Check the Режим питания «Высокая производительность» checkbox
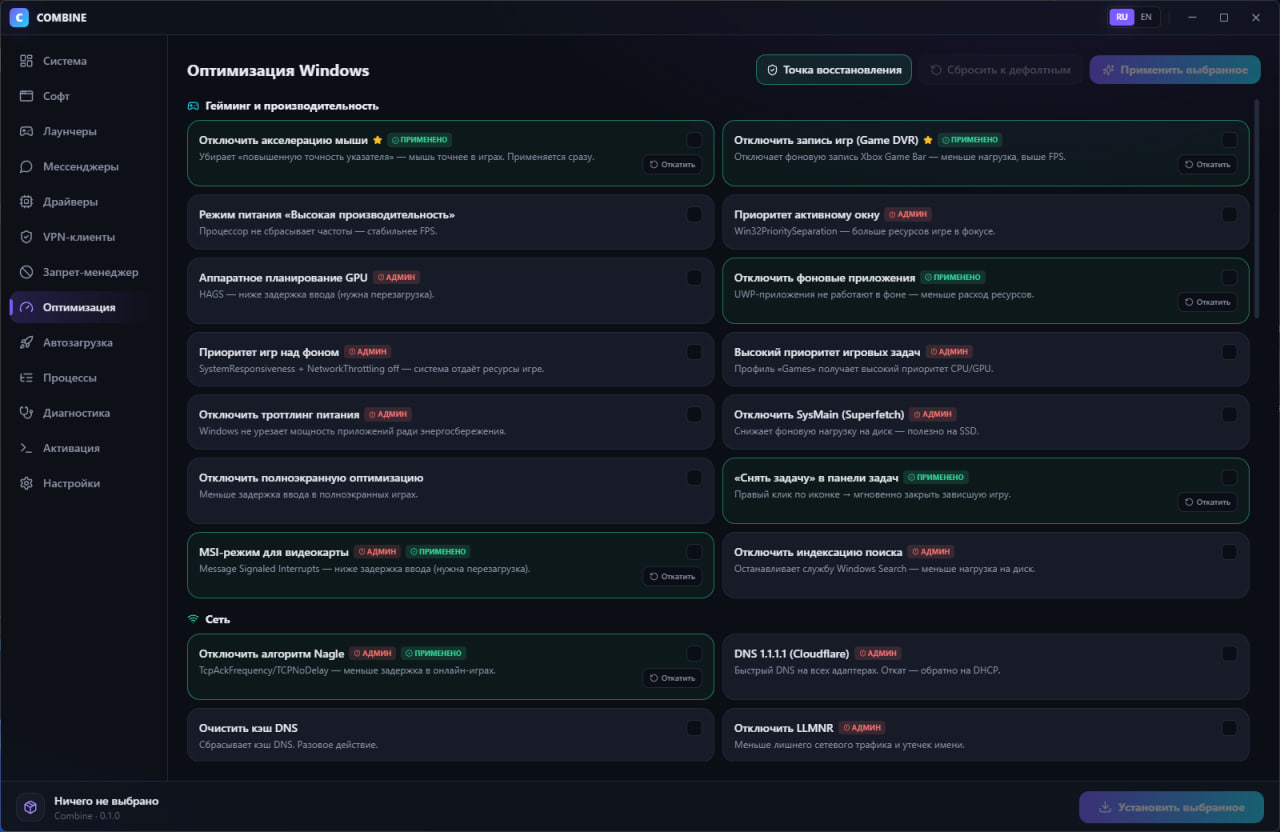Viewport: 1280px width, 832px height. point(694,214)
